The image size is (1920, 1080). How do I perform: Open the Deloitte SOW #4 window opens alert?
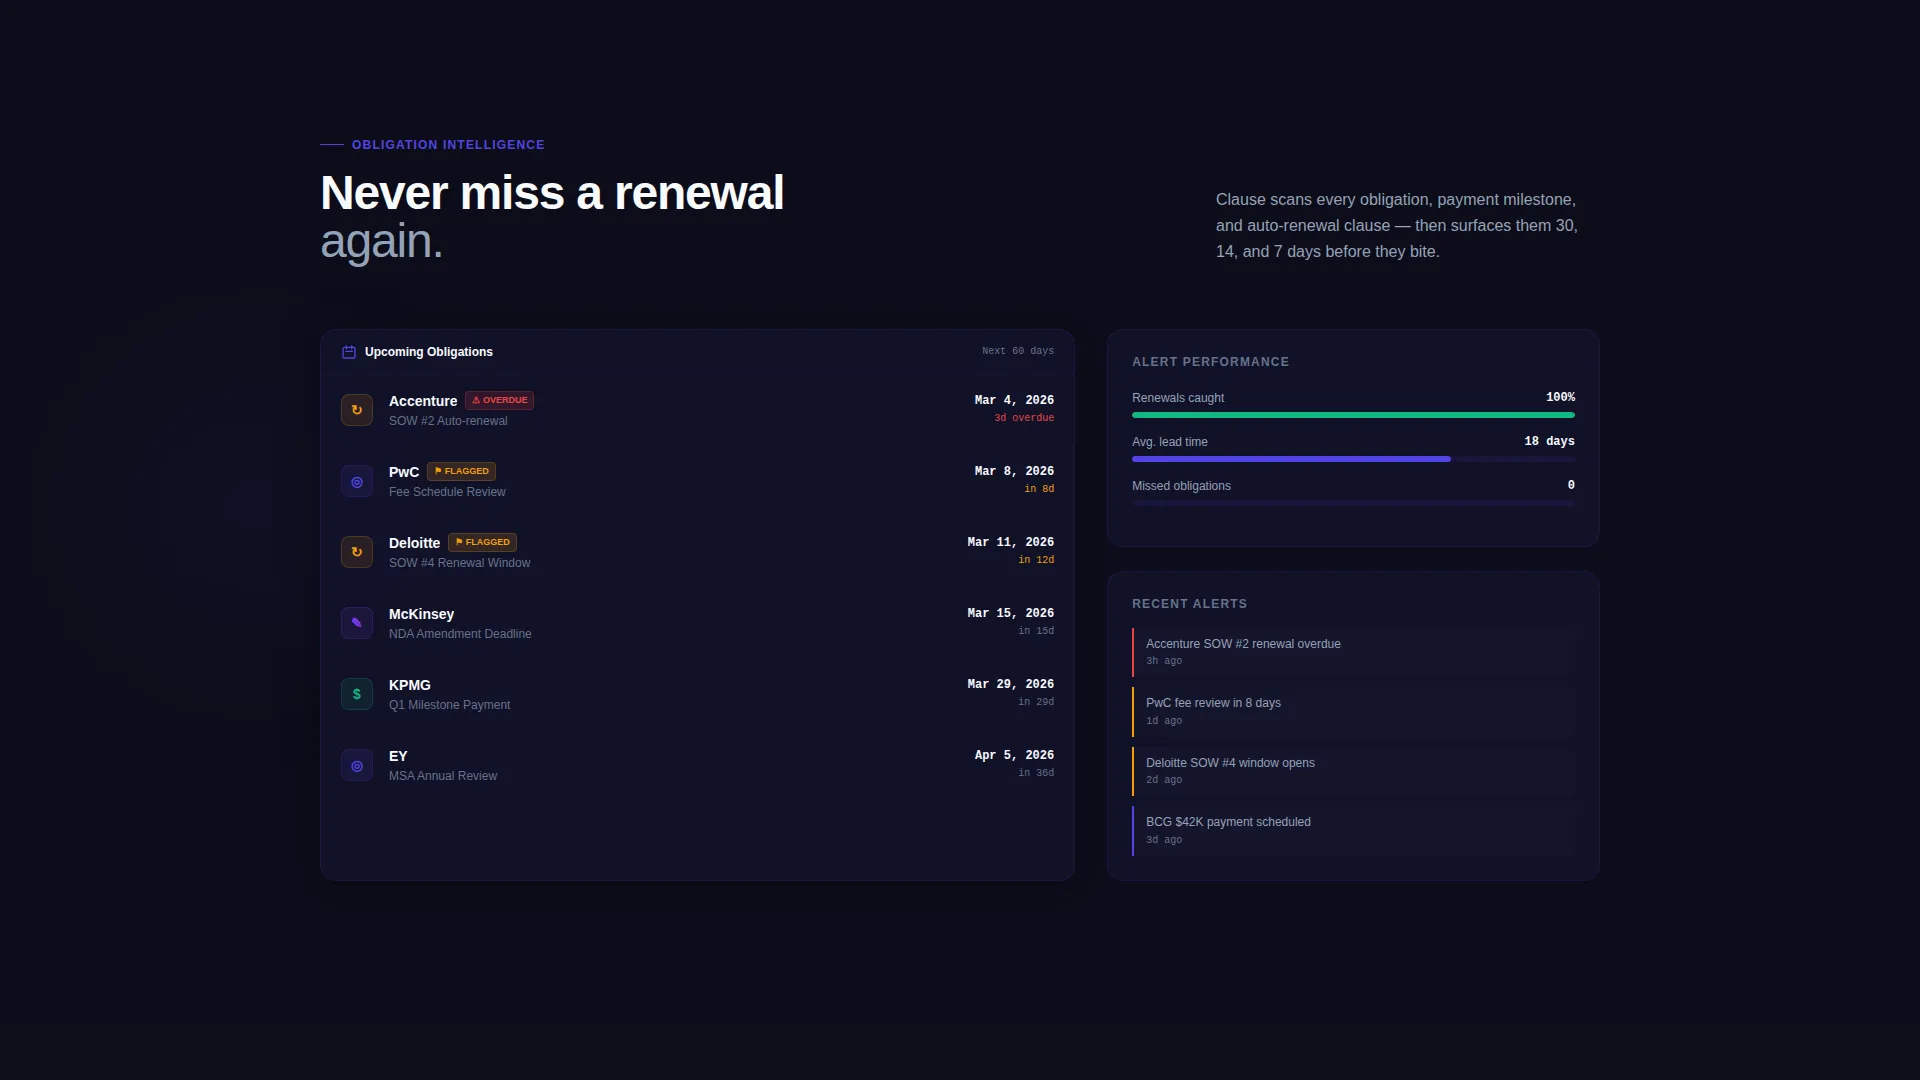[x=1353, y=771]
